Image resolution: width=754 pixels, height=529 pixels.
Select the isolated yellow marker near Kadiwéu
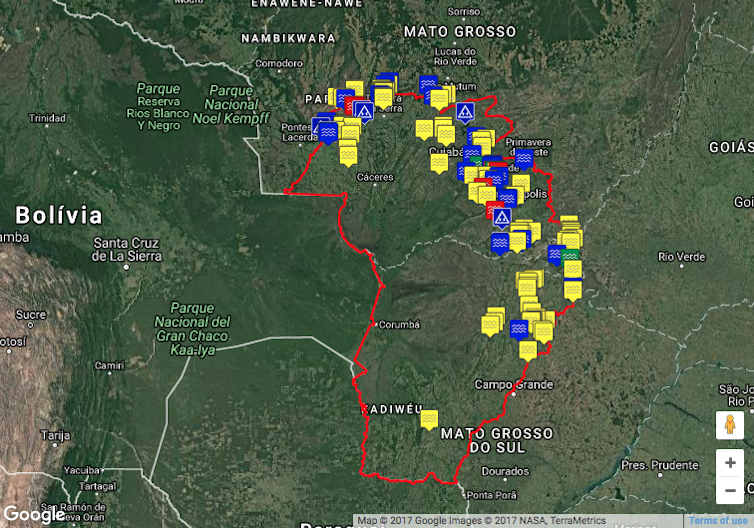(x=429, y=419)
